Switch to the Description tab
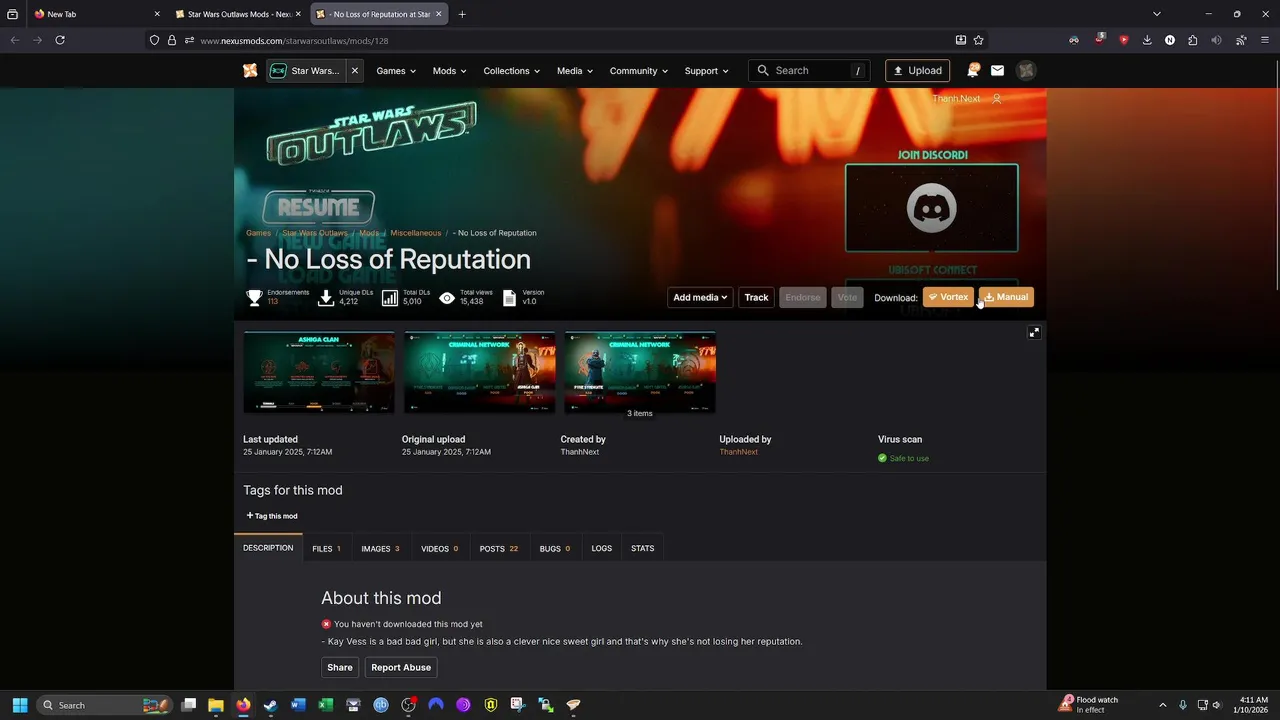Screen dimensions: 1280x720 [268, 548]
